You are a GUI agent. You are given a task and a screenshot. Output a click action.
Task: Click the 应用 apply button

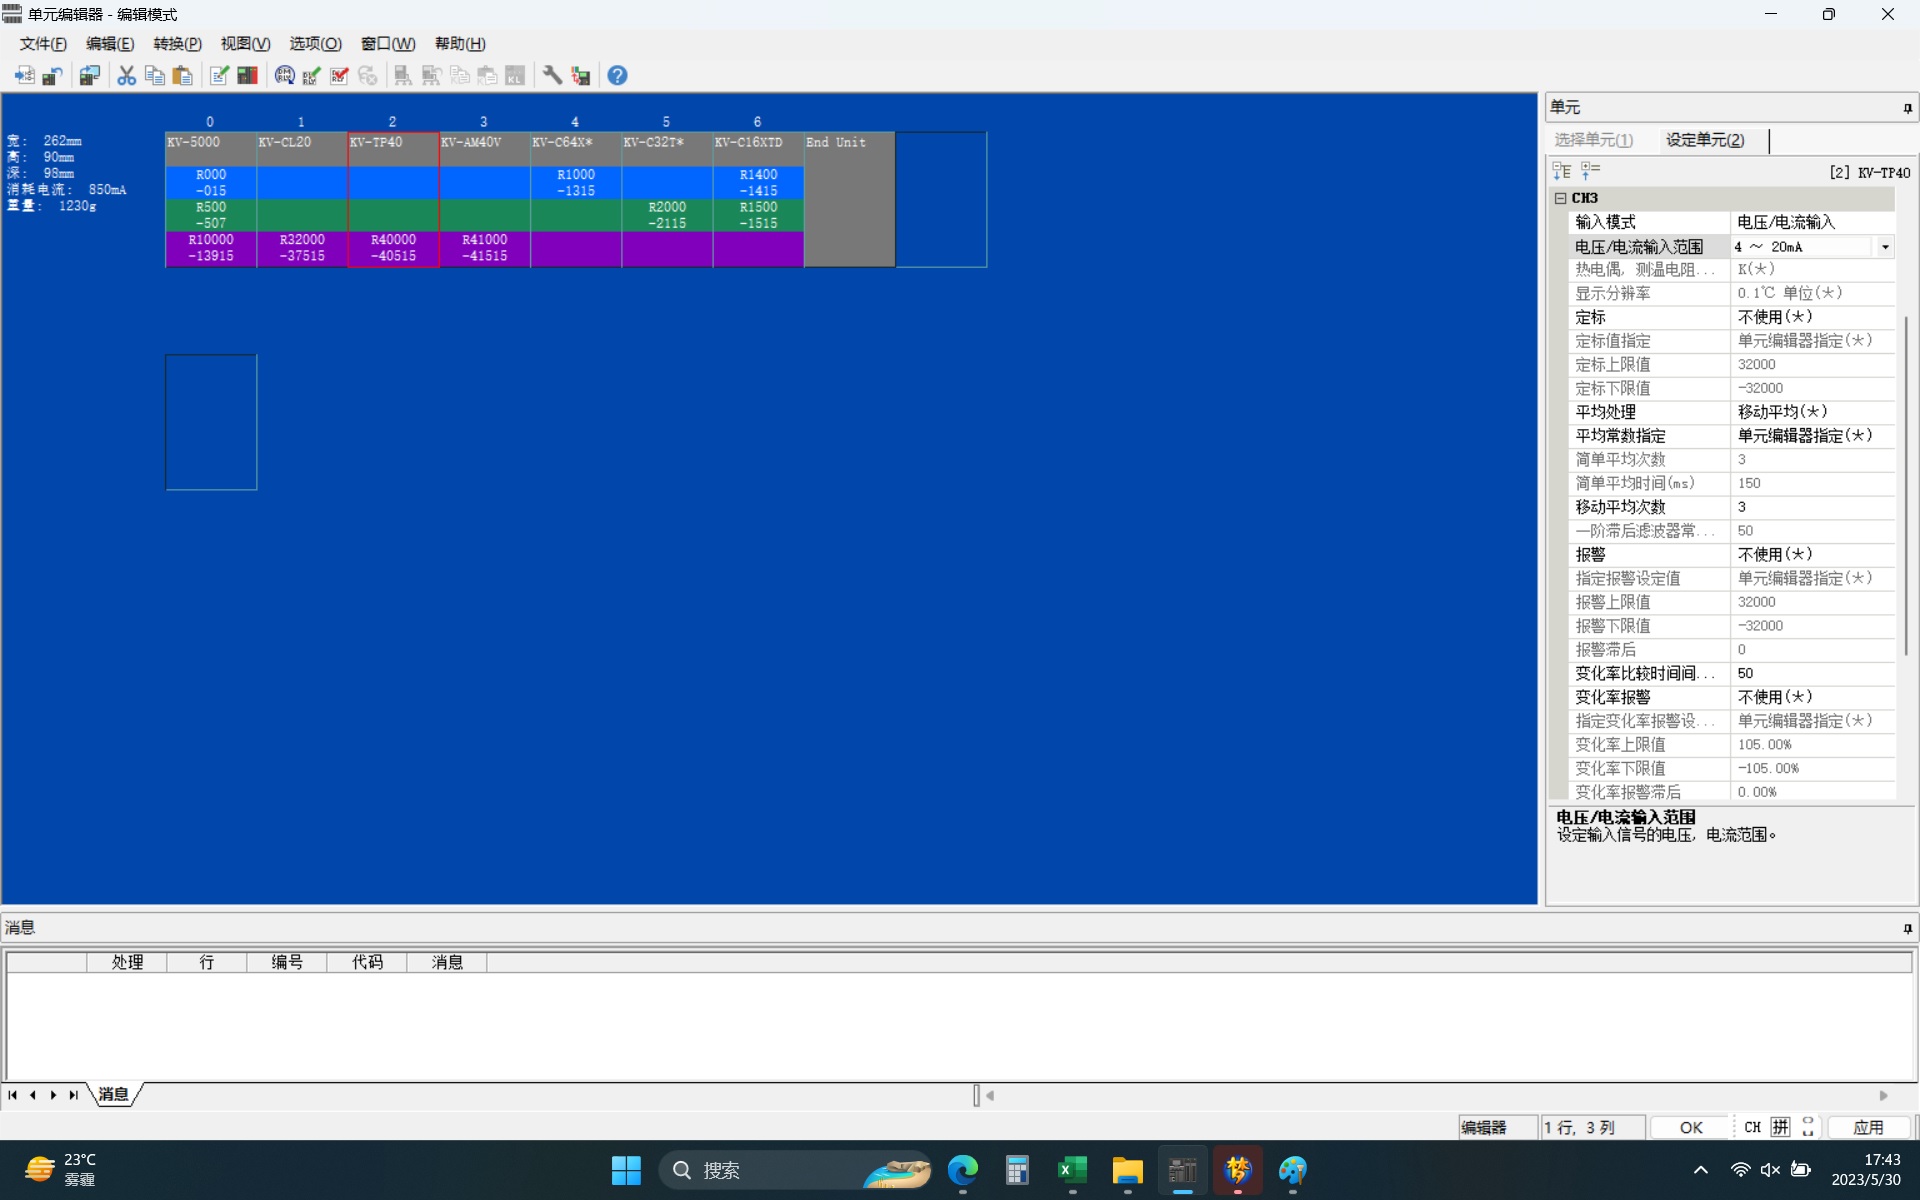[1867, 1127]
